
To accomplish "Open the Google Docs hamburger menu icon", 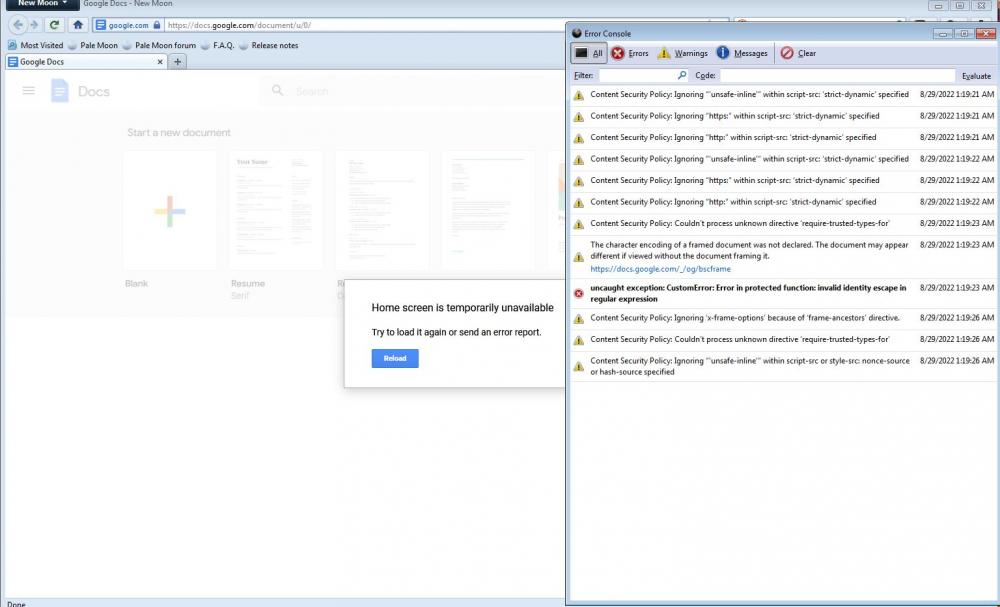I will pos(27,89).
